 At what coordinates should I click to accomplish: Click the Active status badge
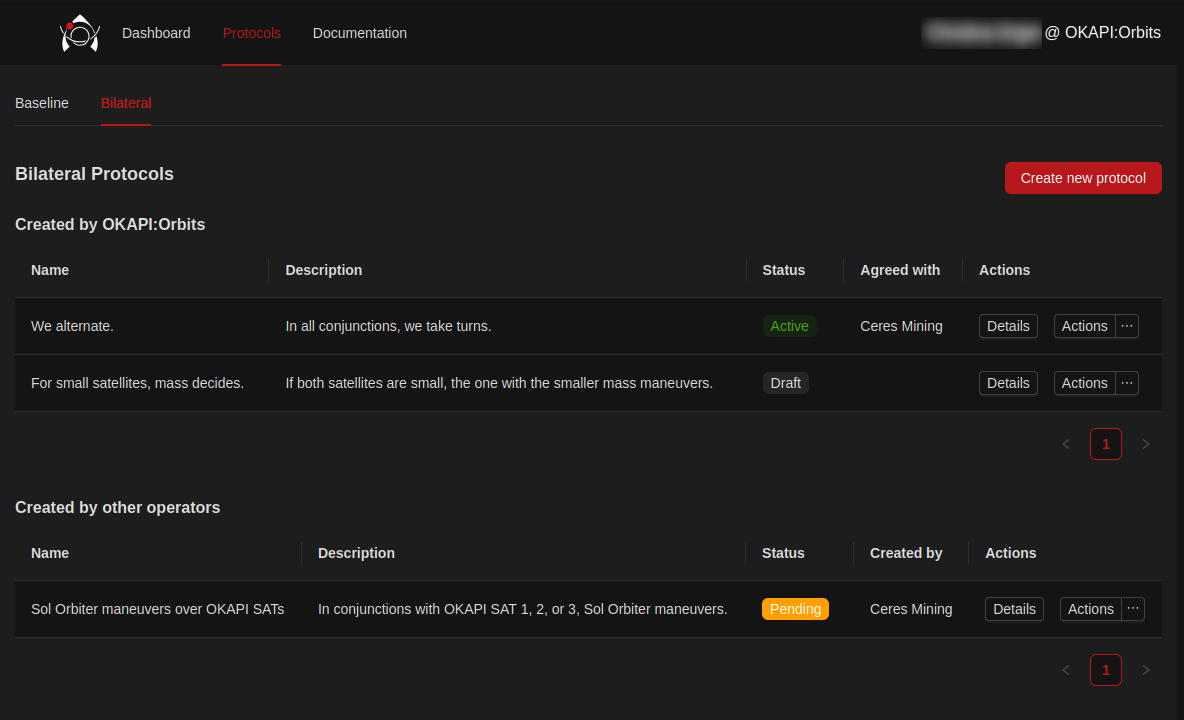tap(789, 326)
